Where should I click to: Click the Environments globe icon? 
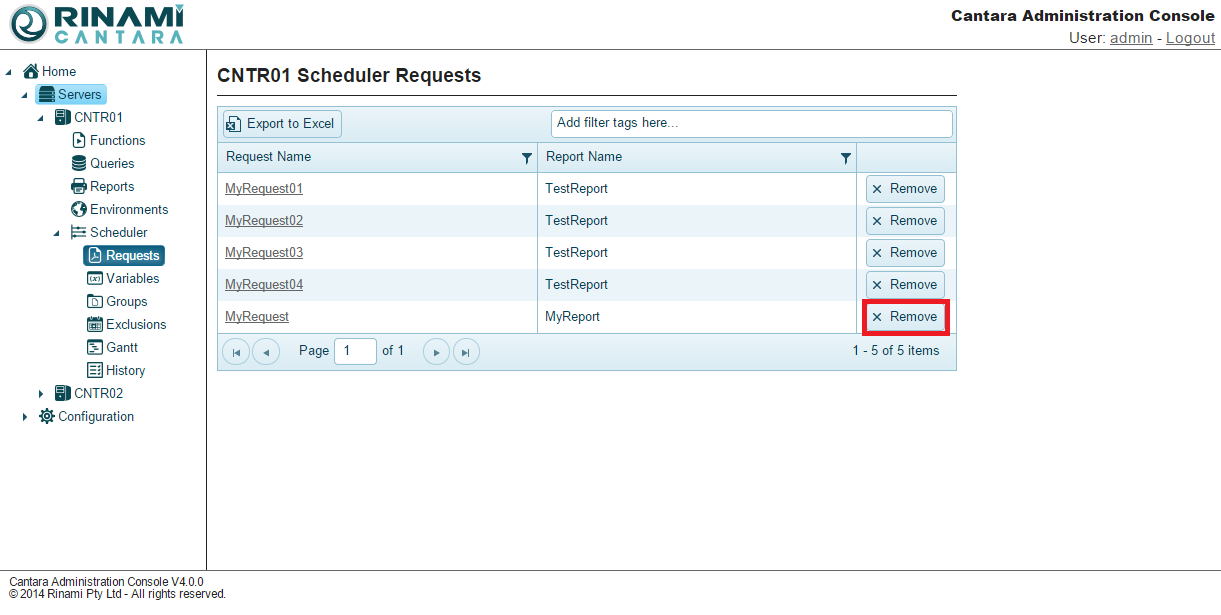pyautogui.click(x=79, y=210)
